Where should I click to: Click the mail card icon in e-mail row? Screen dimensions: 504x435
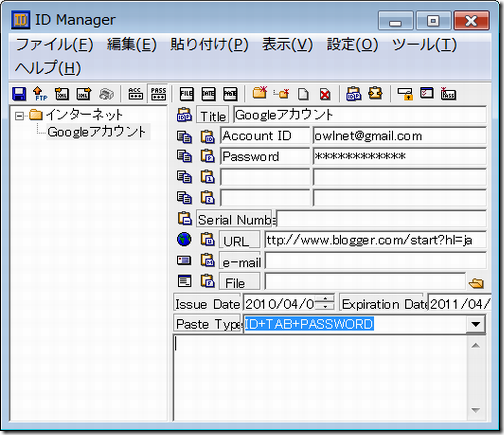tap(184, 260)
